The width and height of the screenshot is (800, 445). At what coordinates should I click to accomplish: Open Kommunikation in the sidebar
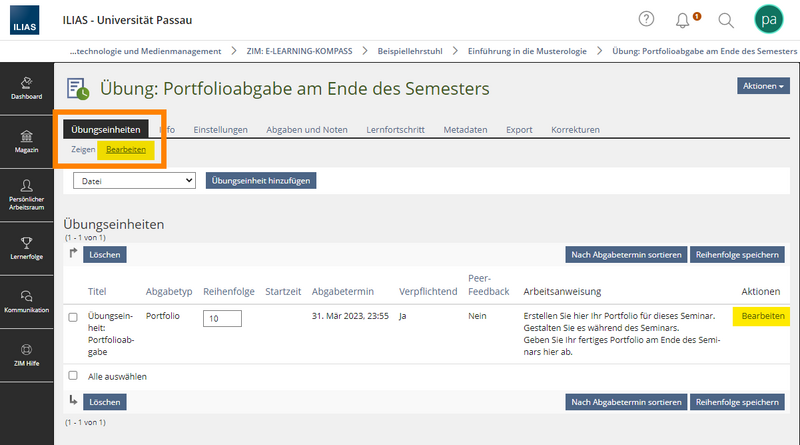point(26,300)
